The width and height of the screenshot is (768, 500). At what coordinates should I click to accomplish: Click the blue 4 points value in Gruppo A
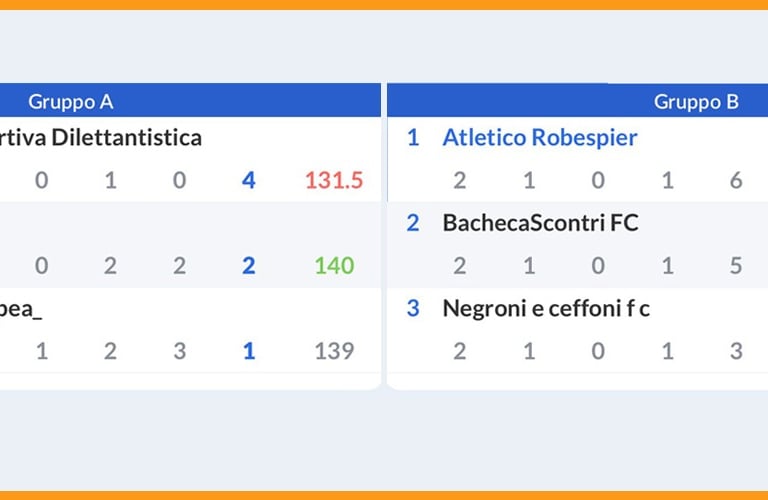(x=249, y=180)
